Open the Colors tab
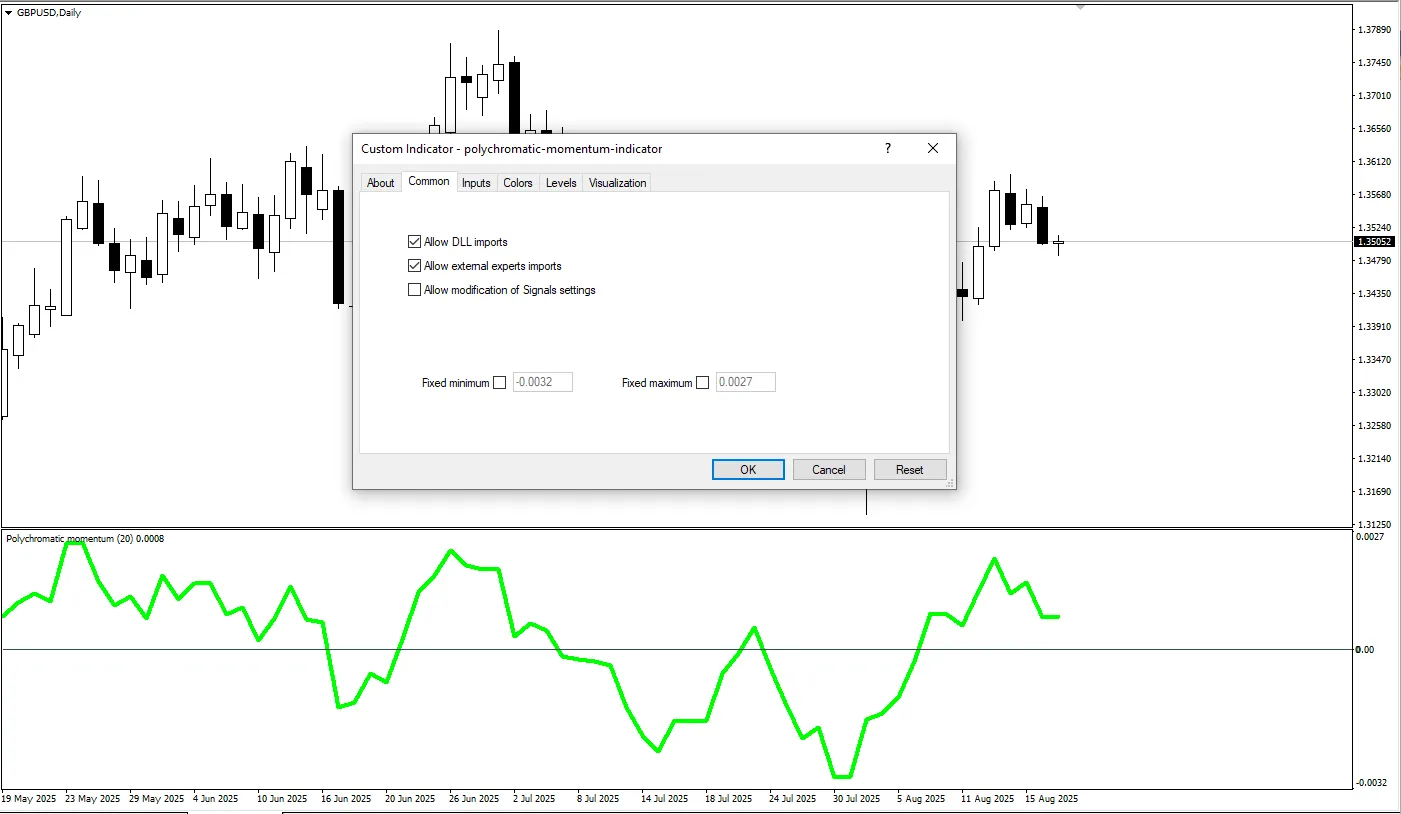1401x814 pixels. [517, 182]
